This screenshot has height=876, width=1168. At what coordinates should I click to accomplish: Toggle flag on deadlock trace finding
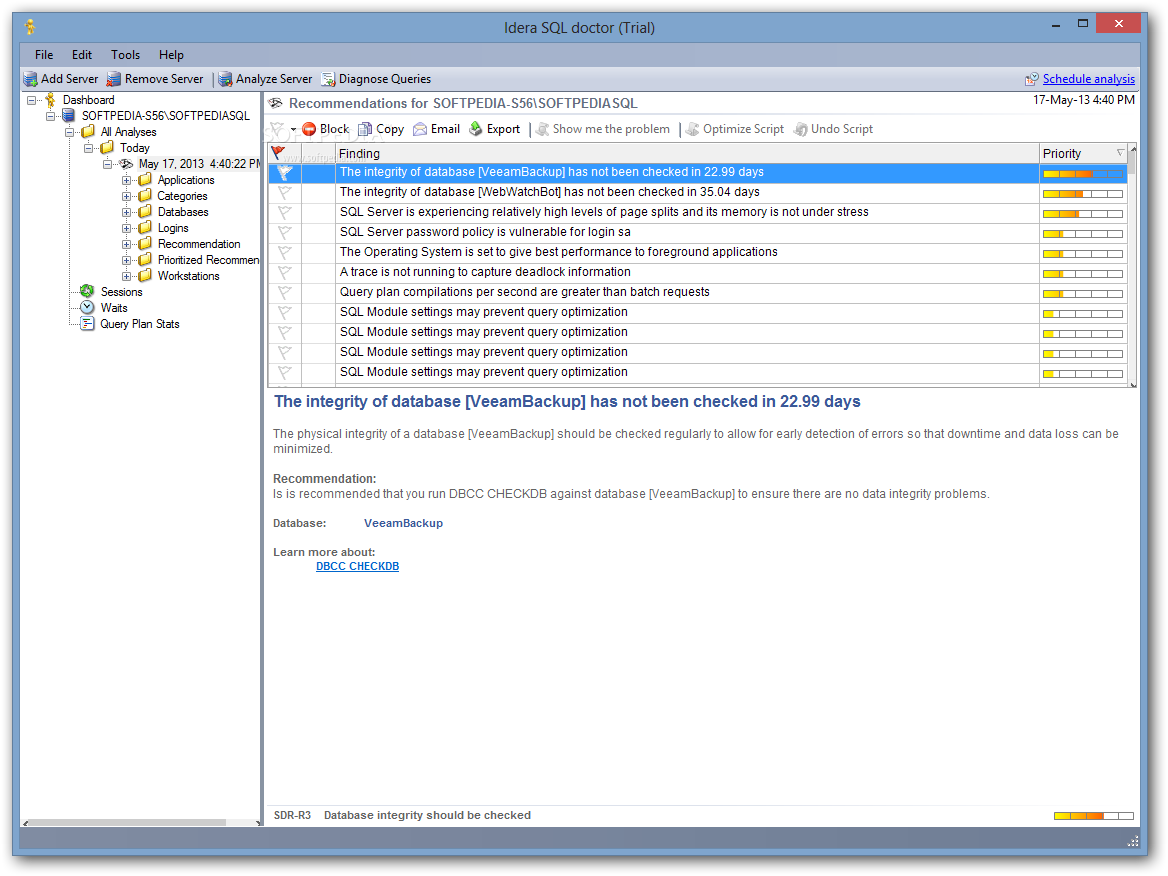(x=285, y=273)
